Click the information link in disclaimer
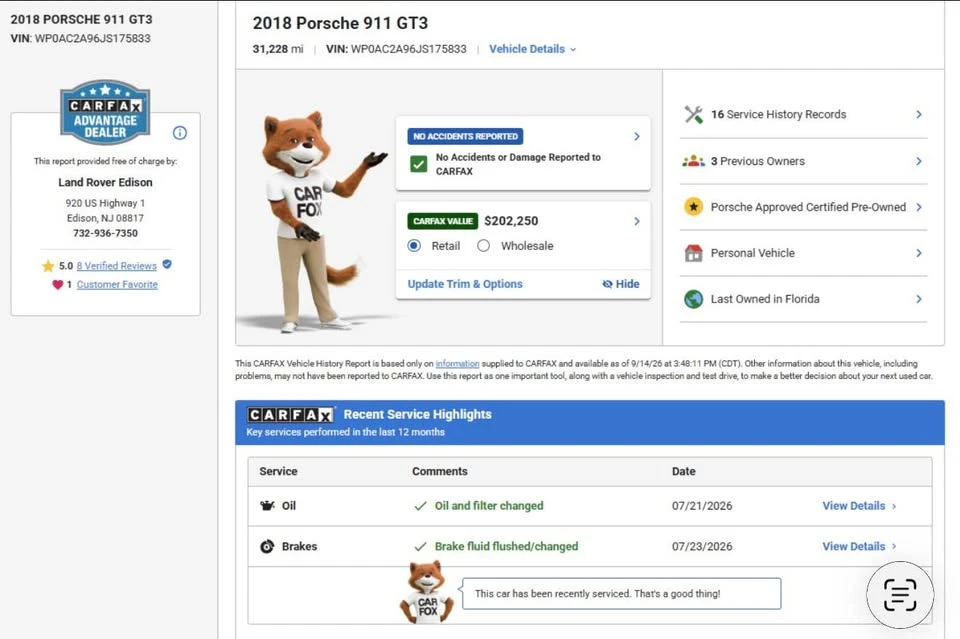 (457, 364)
